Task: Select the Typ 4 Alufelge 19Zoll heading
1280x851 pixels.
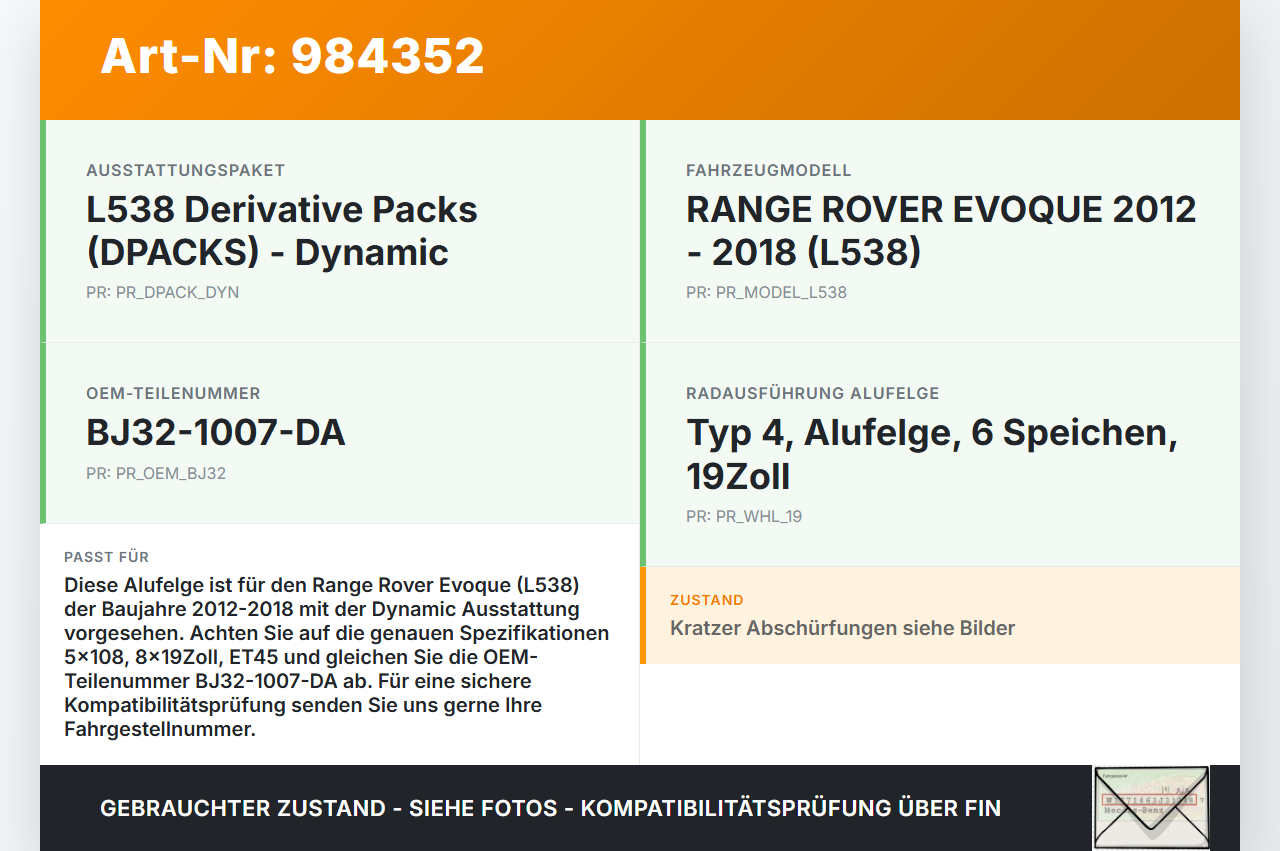Action: (931, 455)
